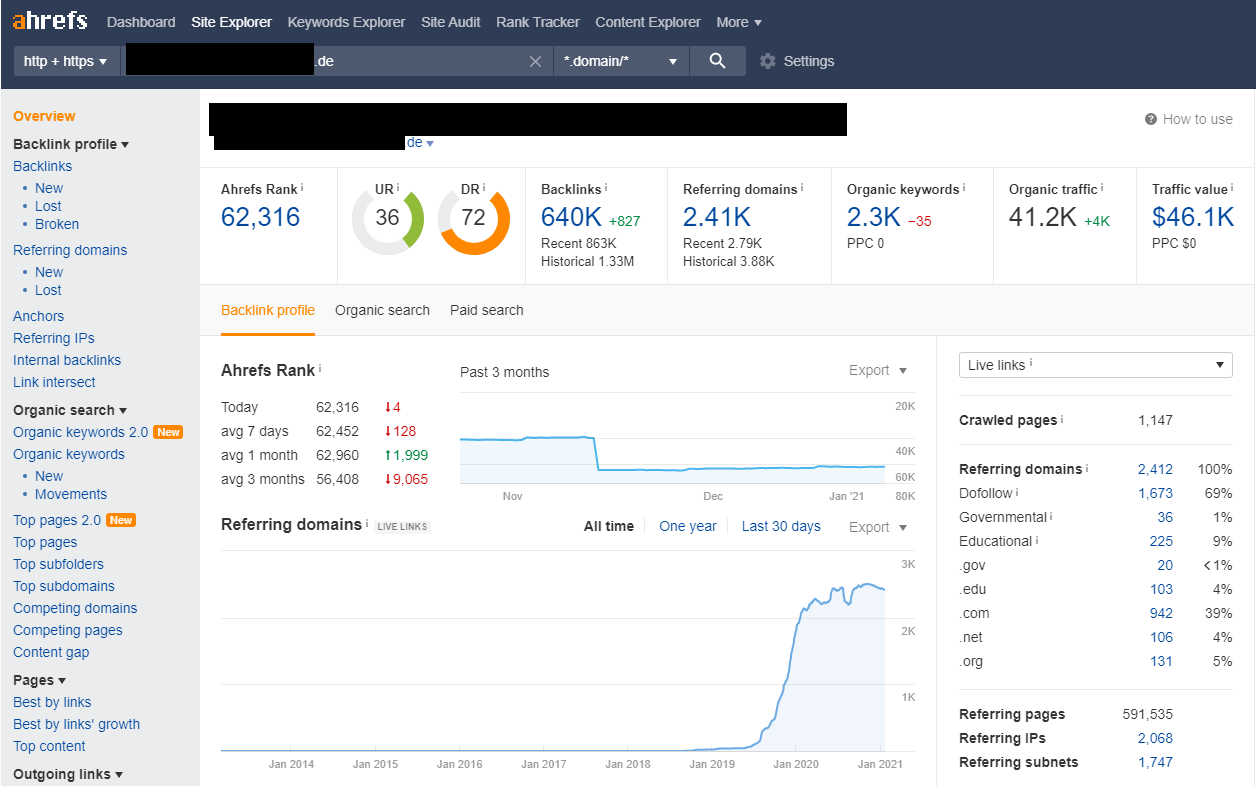Viewport: 1257px width, 788px height.
Task: Click the $46.1K traffic value
Action: pos(1193,217)
